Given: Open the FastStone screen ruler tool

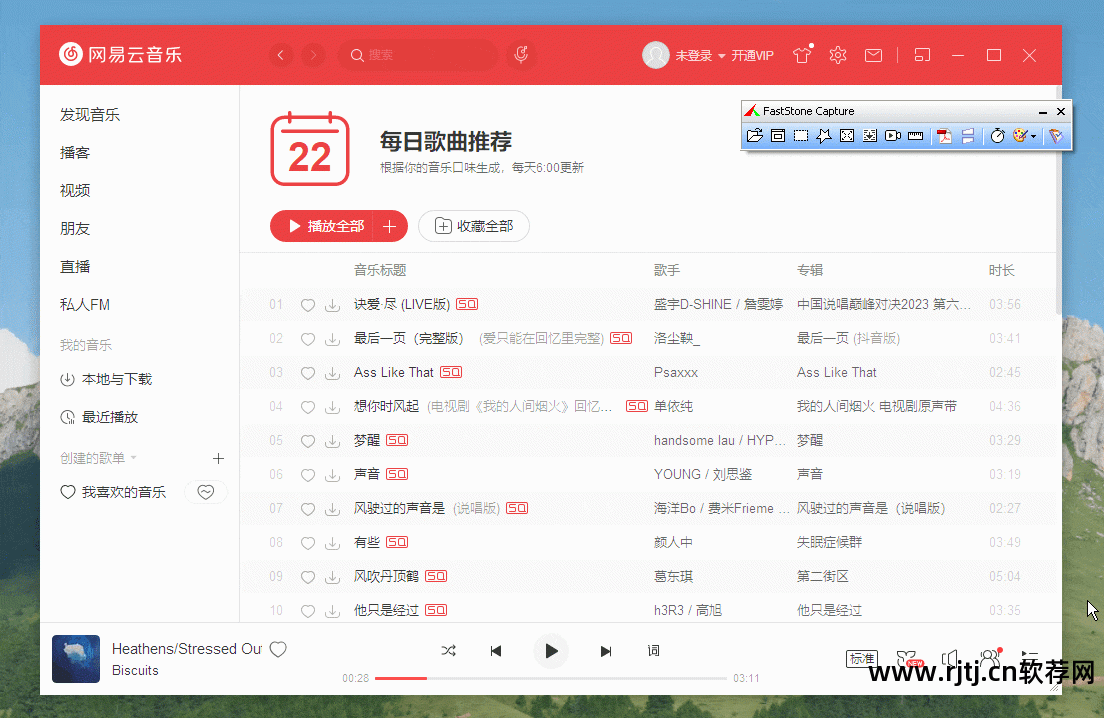Looking at the screenshot, I should (915, 136).
